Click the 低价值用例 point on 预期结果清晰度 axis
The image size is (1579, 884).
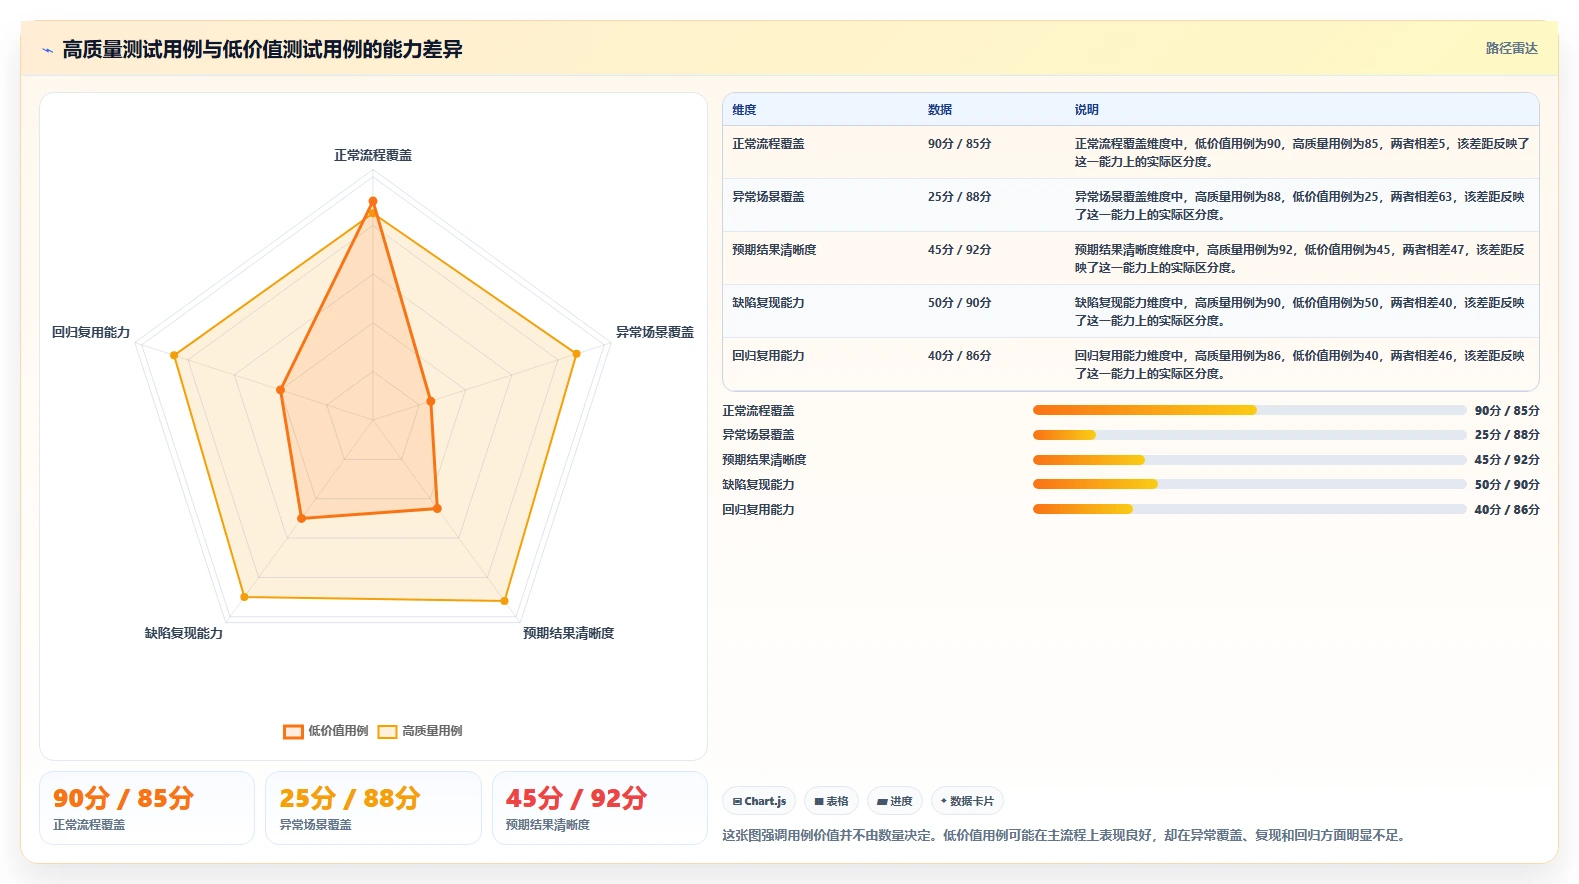click(437, 508)
